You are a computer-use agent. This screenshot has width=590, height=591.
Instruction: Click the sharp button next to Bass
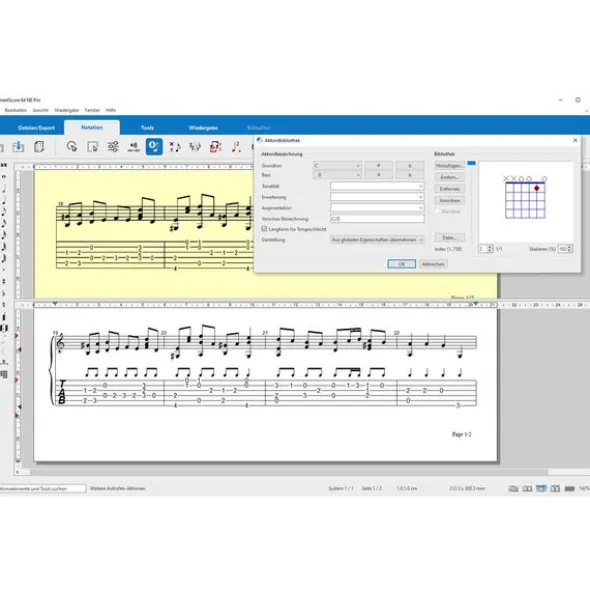pyautogui.click(x=379, y=175)
